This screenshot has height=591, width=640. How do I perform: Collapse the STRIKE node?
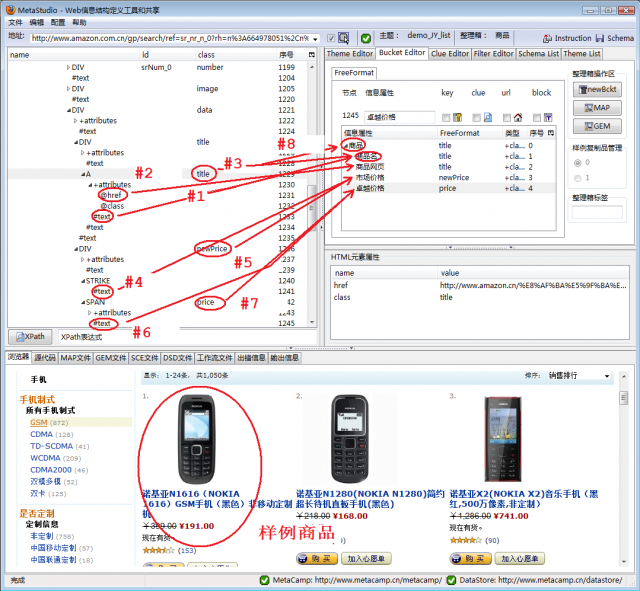point(83,281)
